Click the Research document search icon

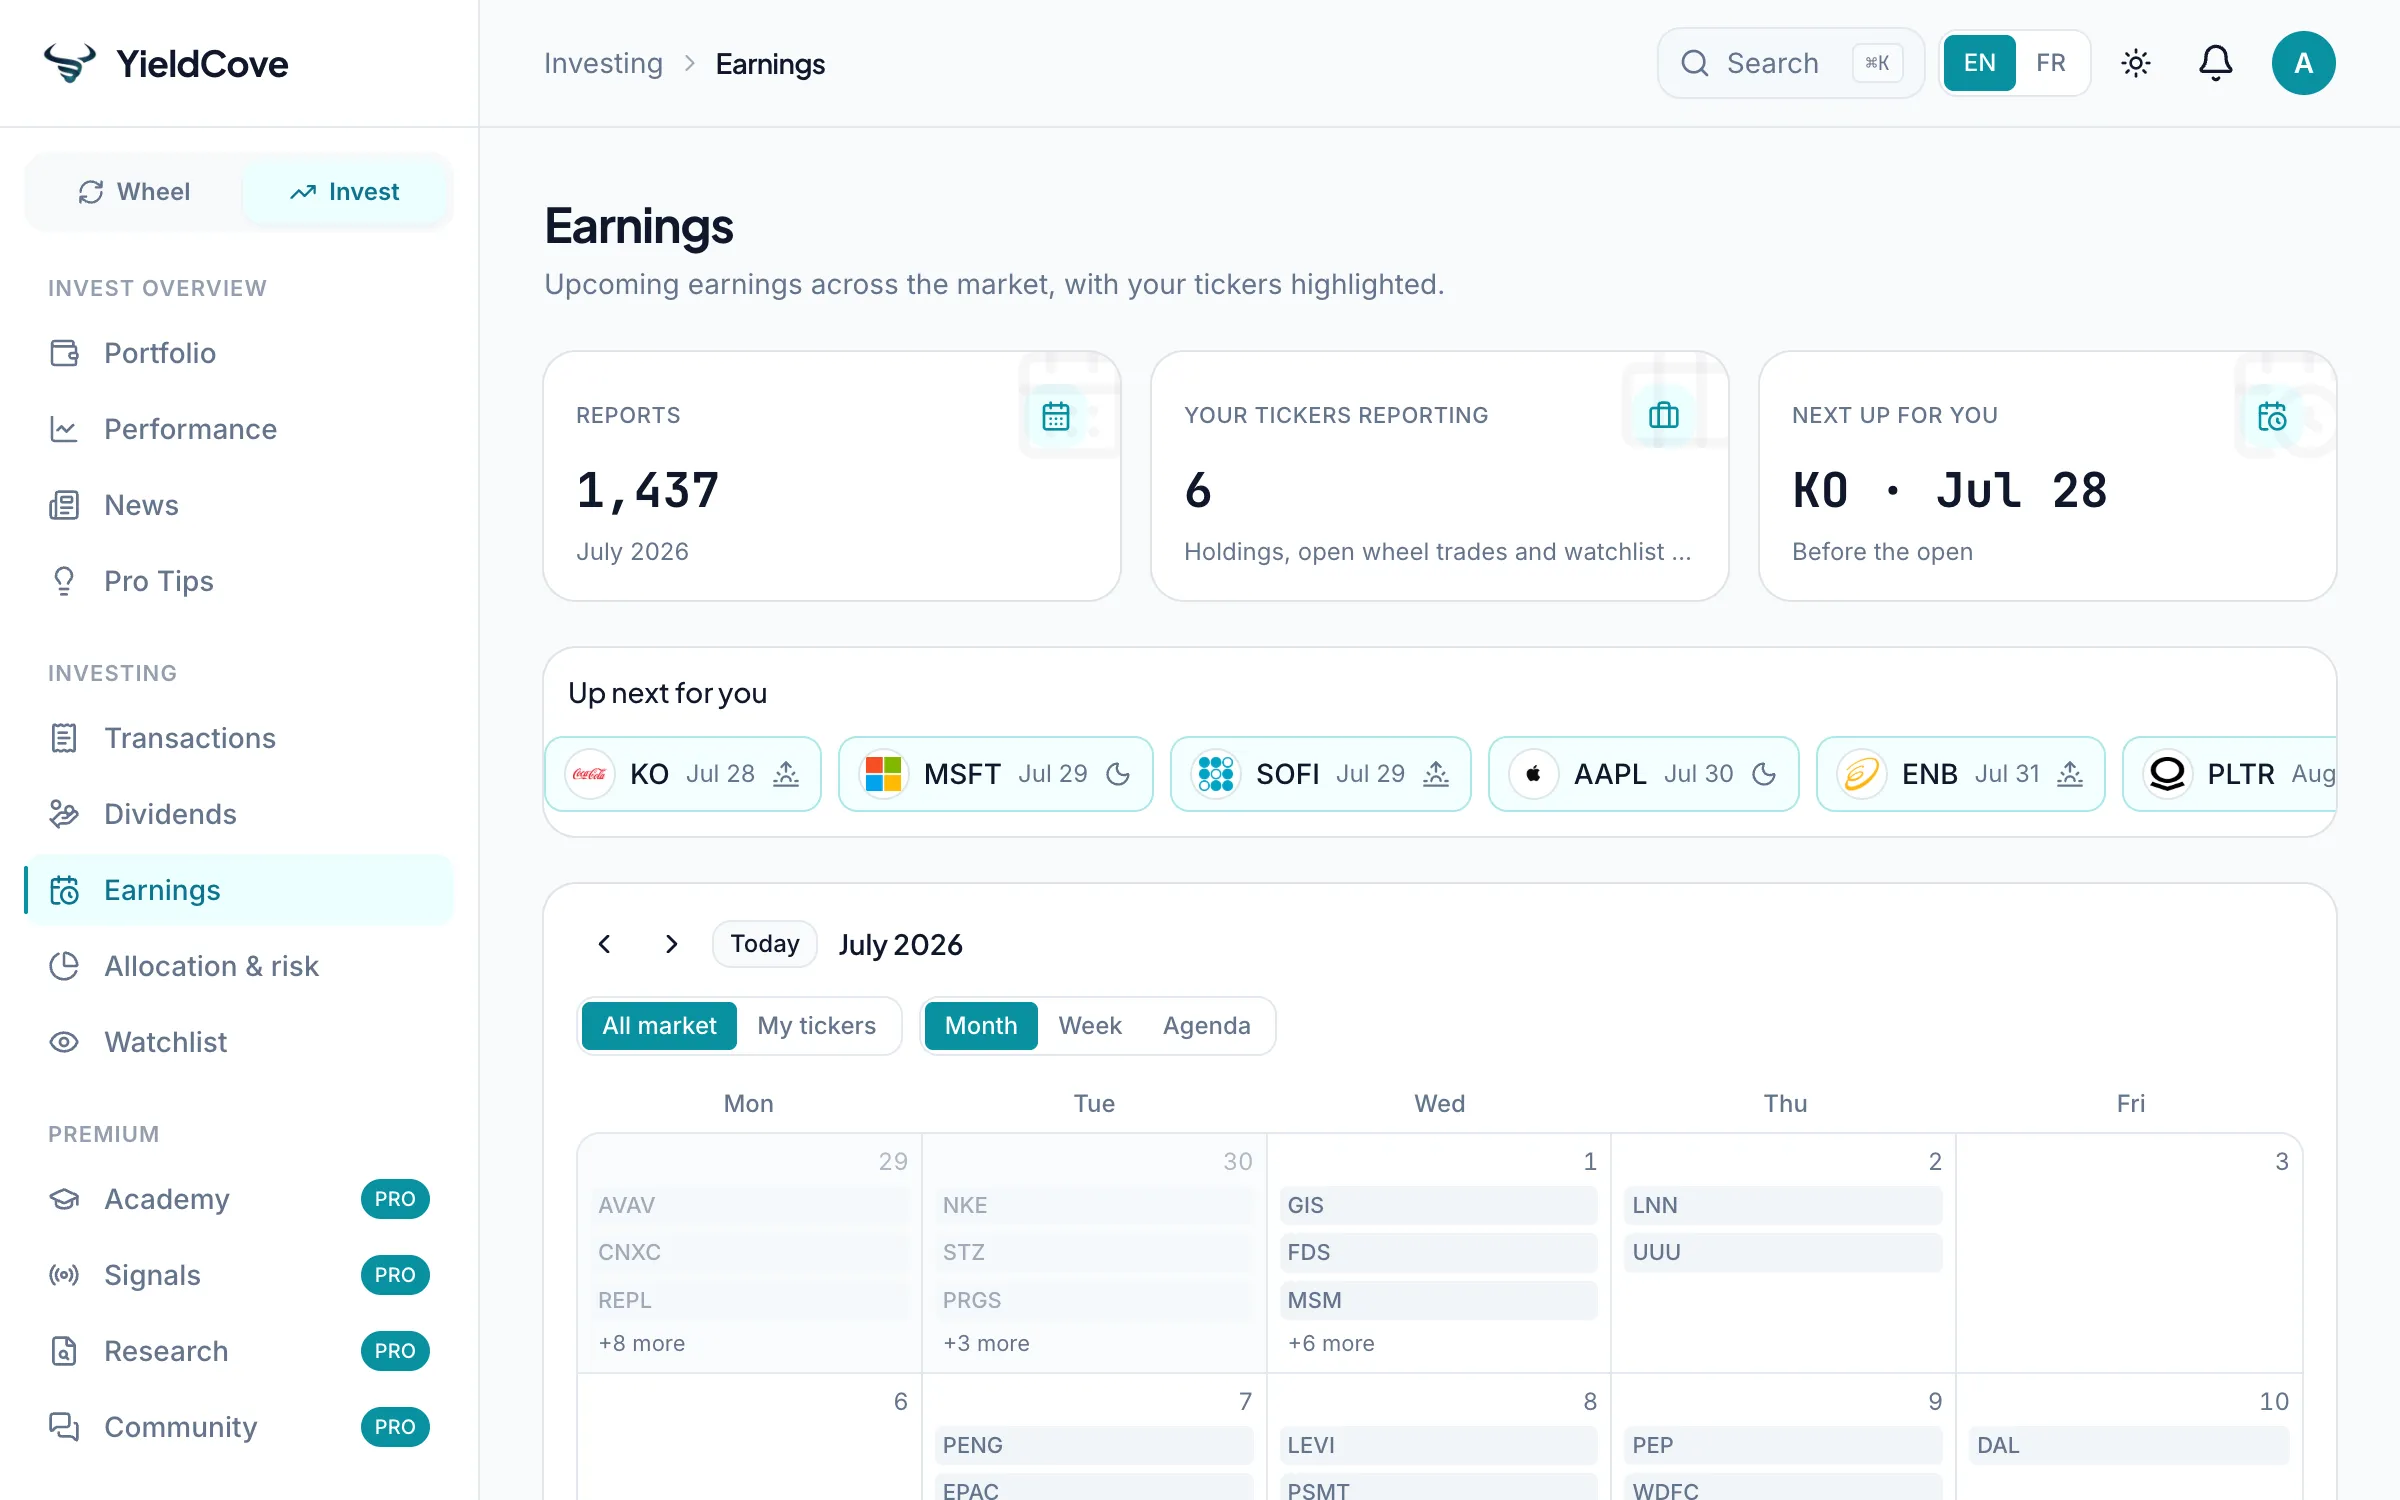pyautogui.click(x=64, y=1351)
